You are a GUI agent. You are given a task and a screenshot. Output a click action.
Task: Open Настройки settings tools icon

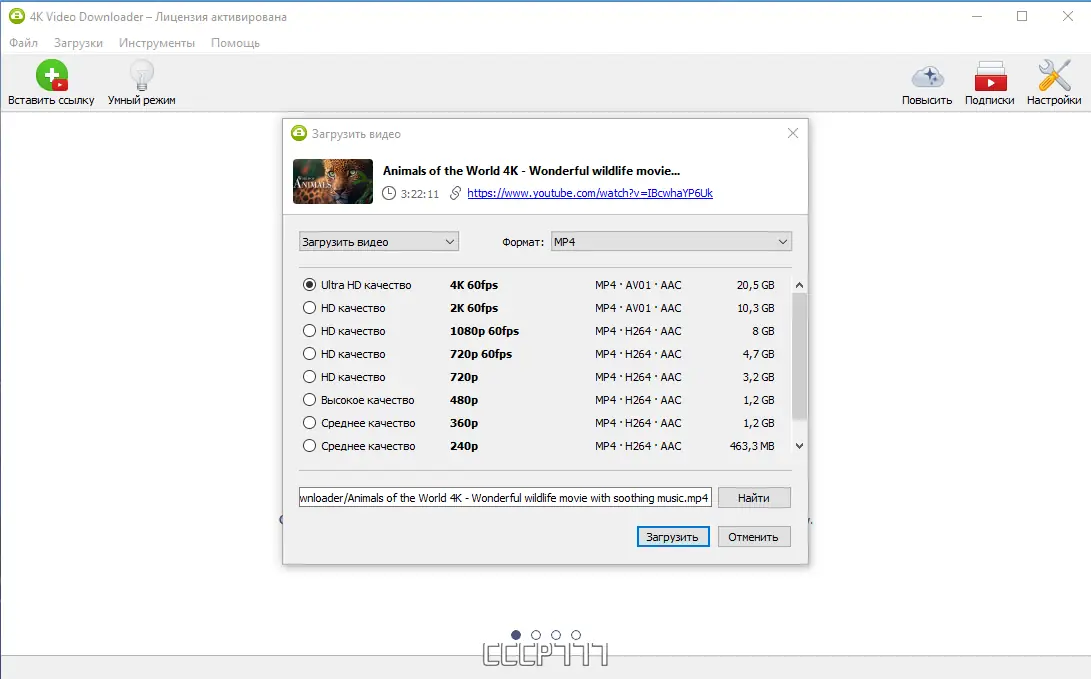tap(1054, 75)
